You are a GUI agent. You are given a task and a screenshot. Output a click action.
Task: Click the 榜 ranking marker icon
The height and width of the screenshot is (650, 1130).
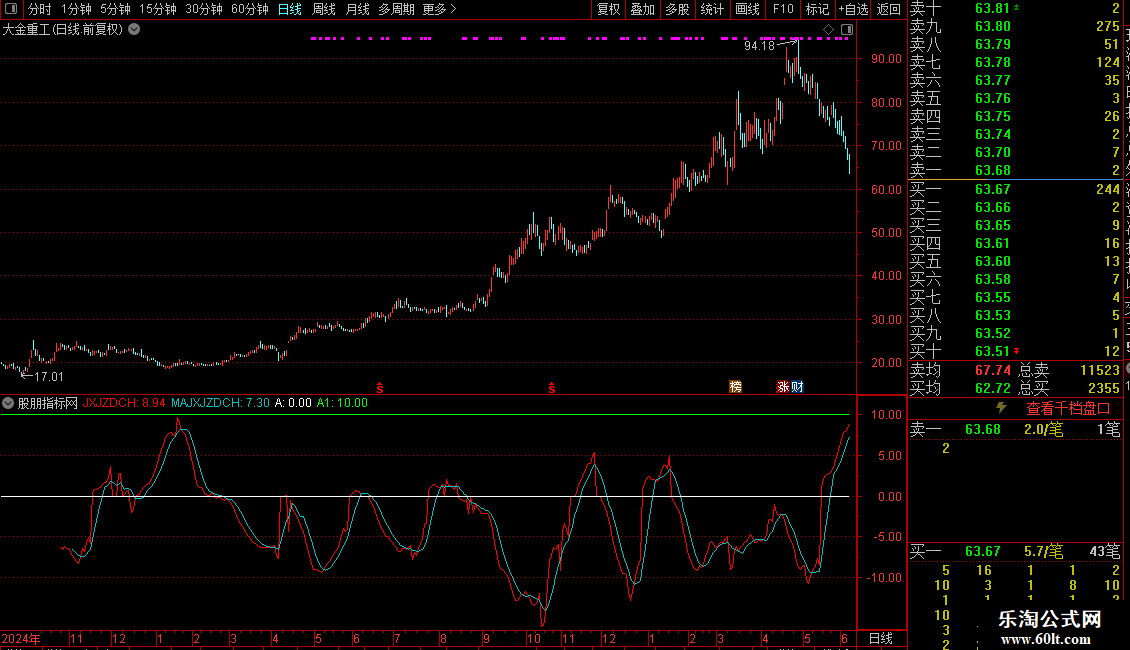click(735, 387)
